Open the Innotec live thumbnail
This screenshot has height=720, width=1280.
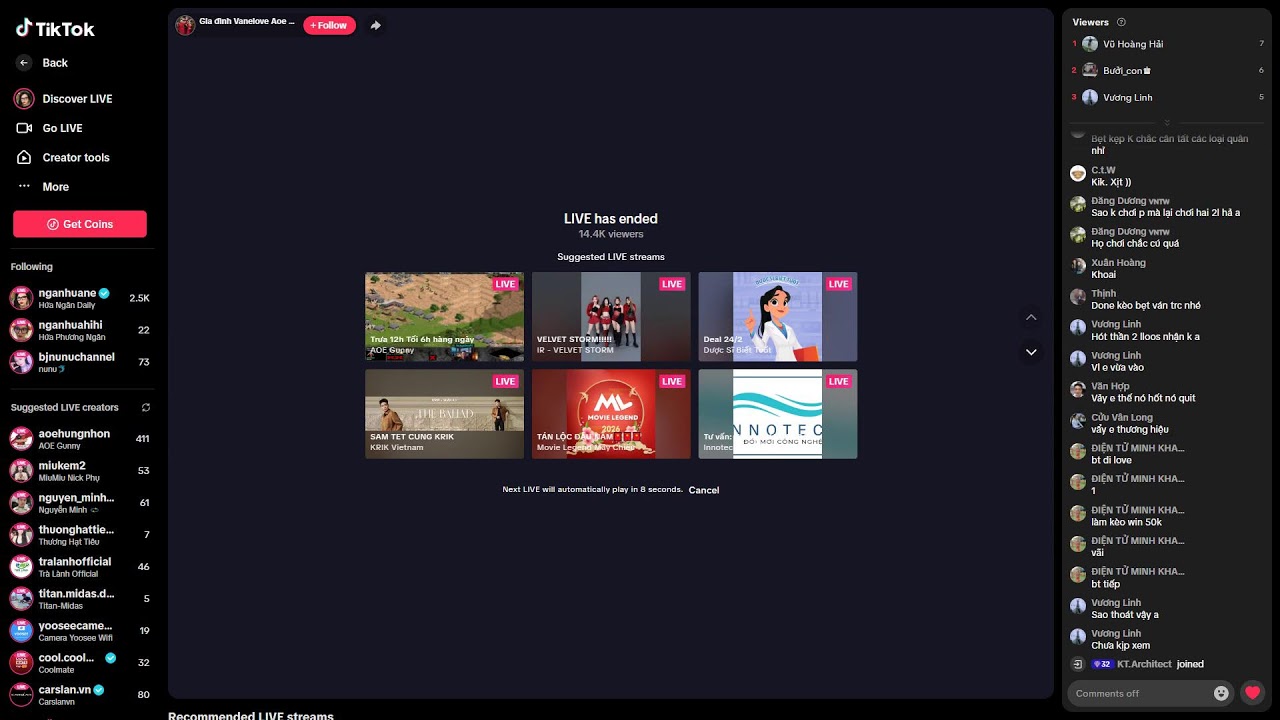[x=778, y=414]
